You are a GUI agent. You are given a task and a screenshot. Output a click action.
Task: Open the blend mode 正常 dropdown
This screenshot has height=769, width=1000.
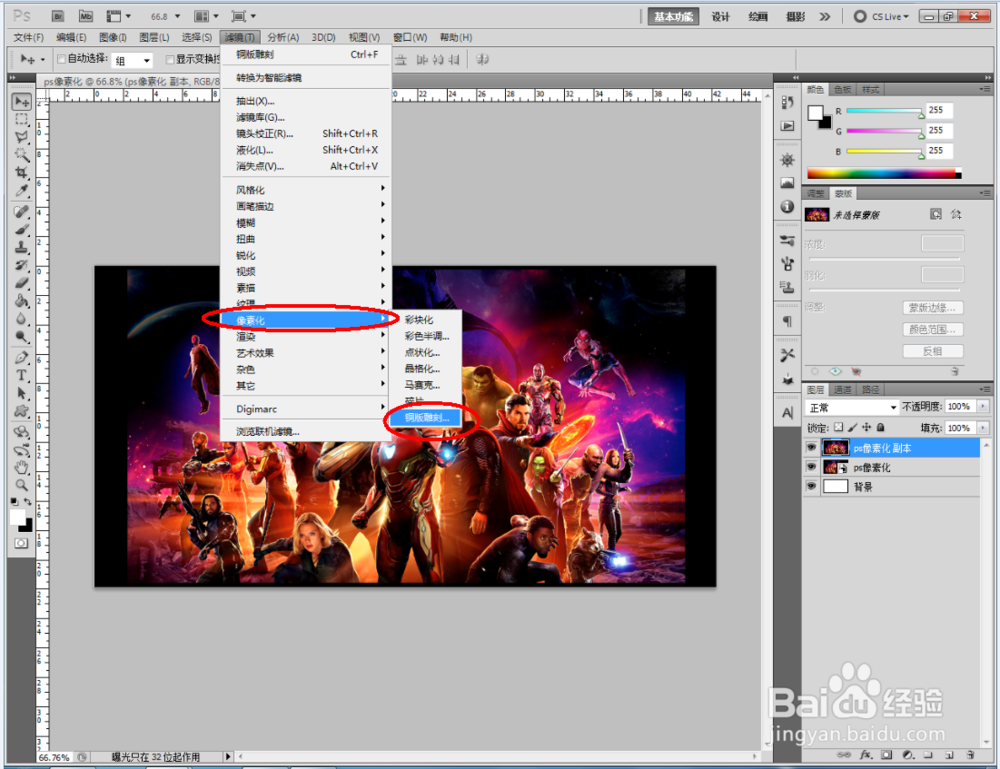pos(852,407)
